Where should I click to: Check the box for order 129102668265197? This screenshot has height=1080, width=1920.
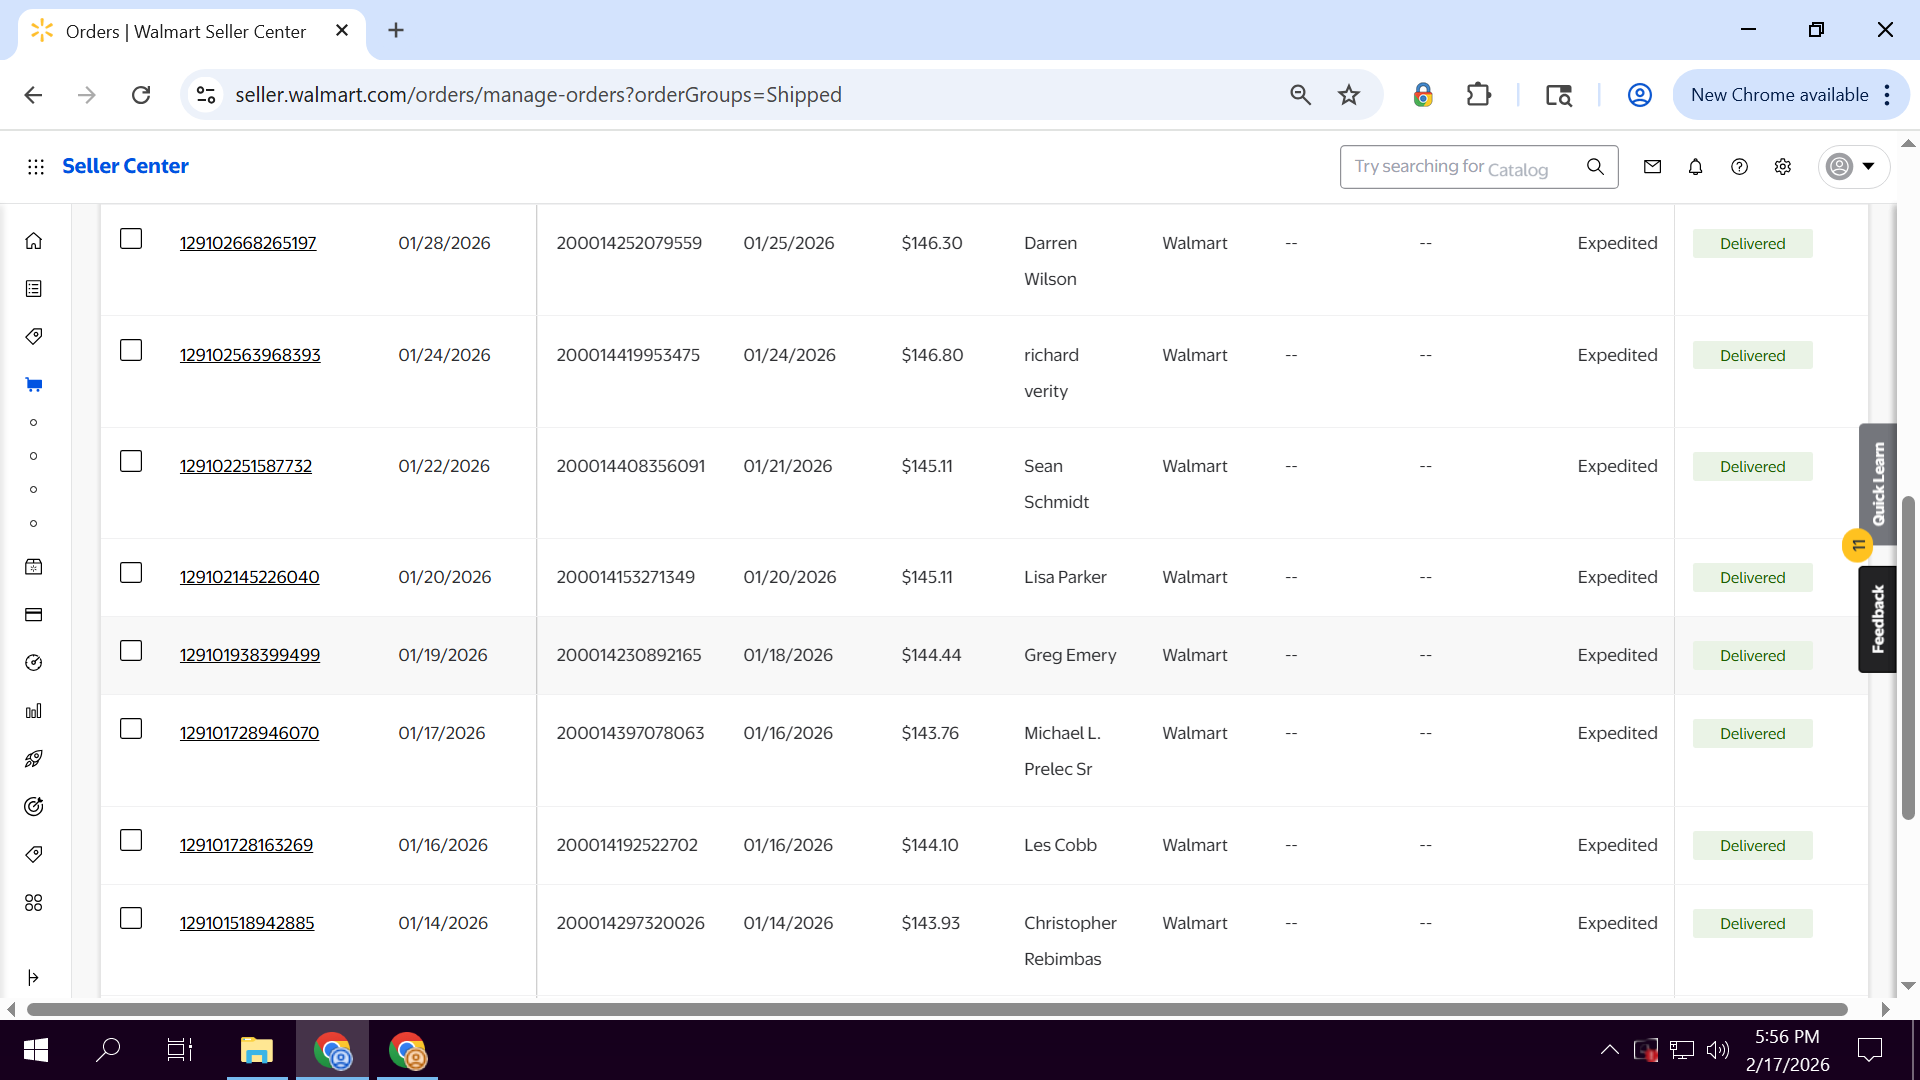131,239
